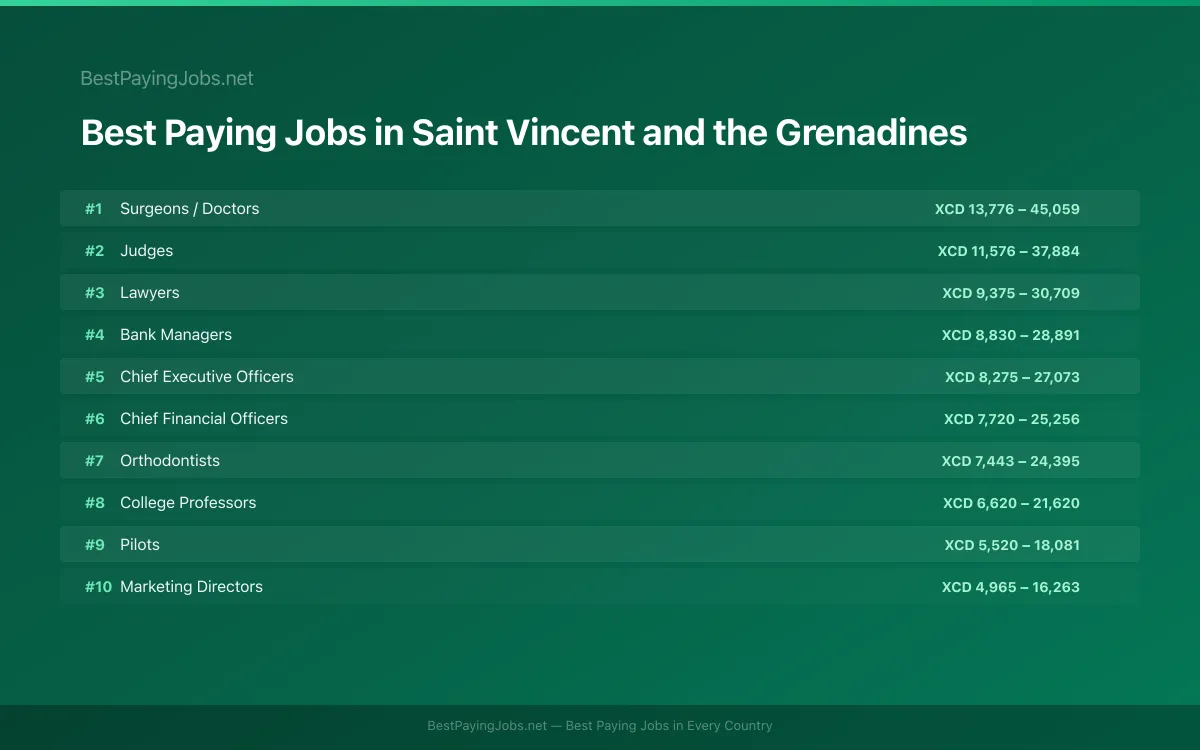Image resolution: width=1200 pixels, height=750 pixels.
Task: Click Chief Executive Officers job name
Action: click(x=207, y=377)
